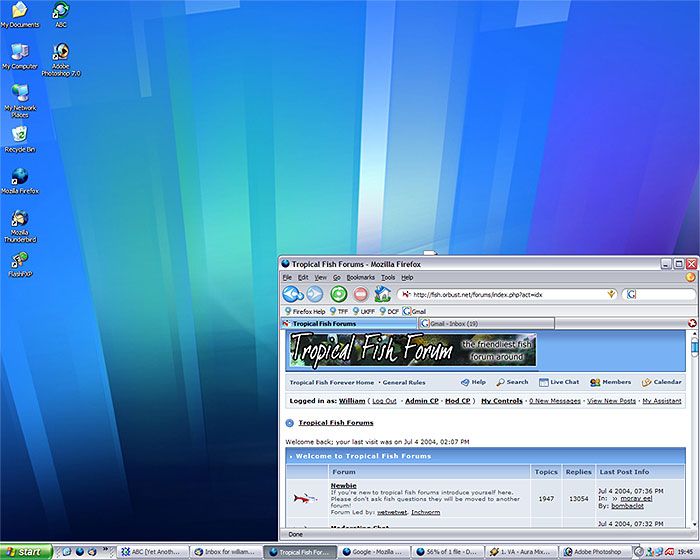Open My Documents desktop icon
Viewport: 700px width, 560px height.
20,15
